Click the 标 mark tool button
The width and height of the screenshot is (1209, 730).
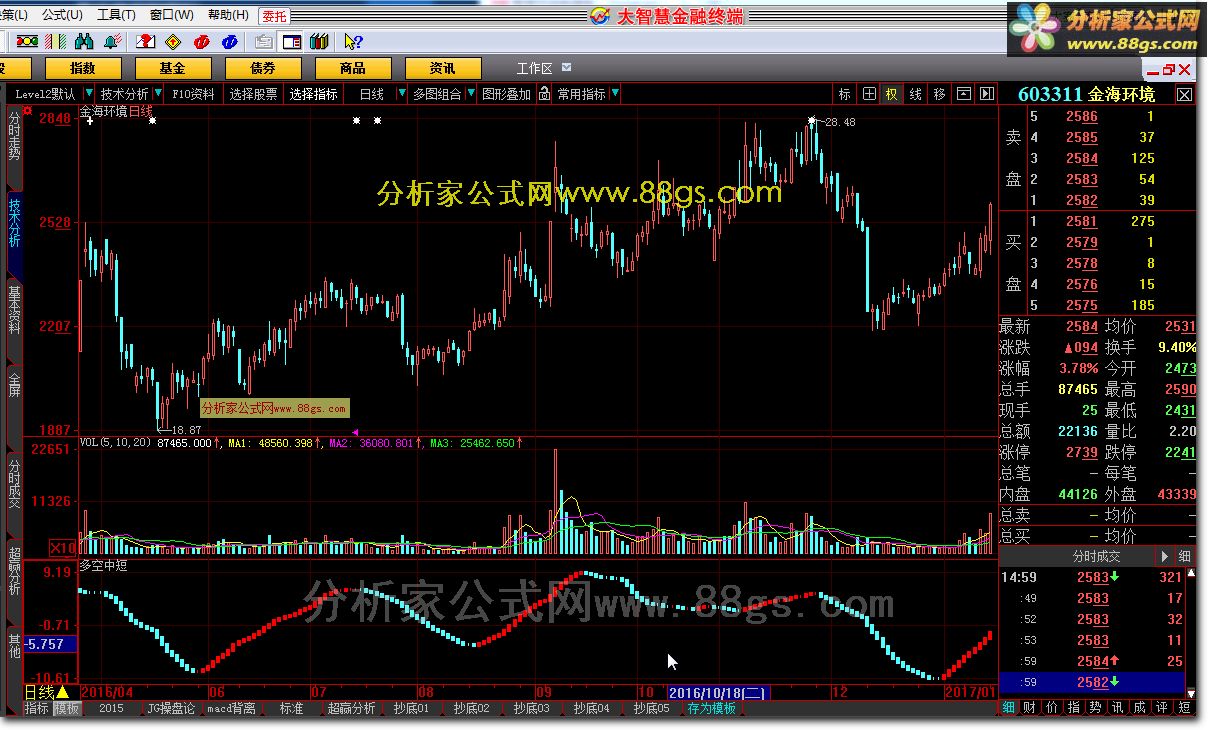(x=845, y=94)
